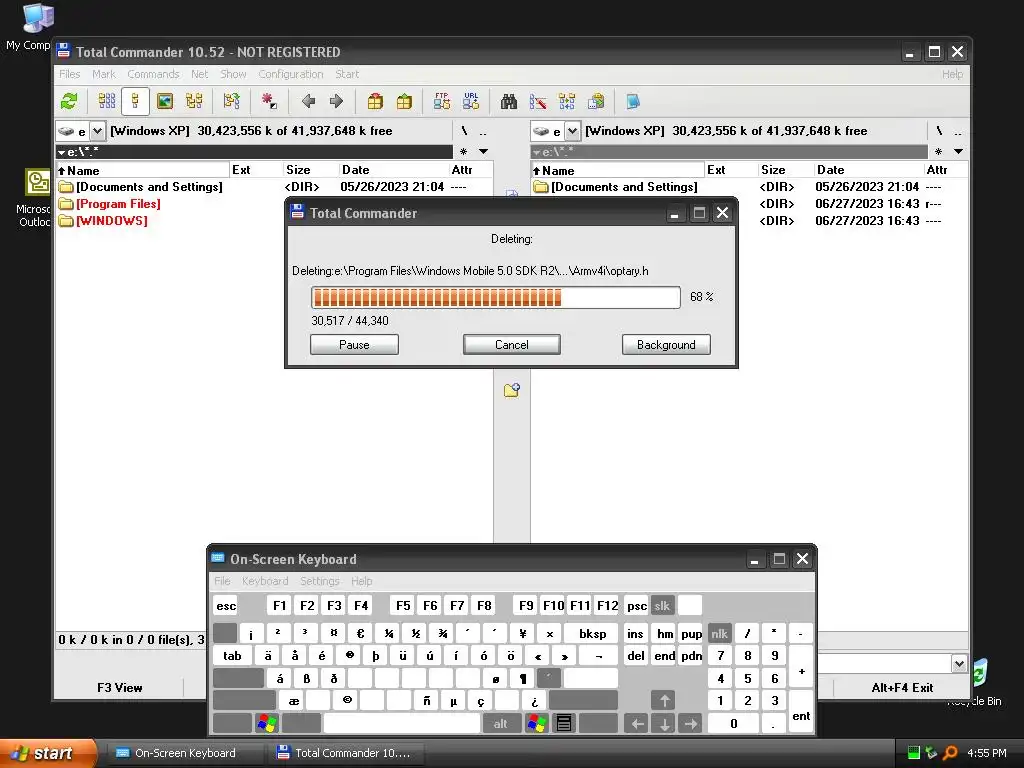Click the left arrow key on On-Screen Keyboard
Screen dimensions: 1024x768
tap(637, 723)
